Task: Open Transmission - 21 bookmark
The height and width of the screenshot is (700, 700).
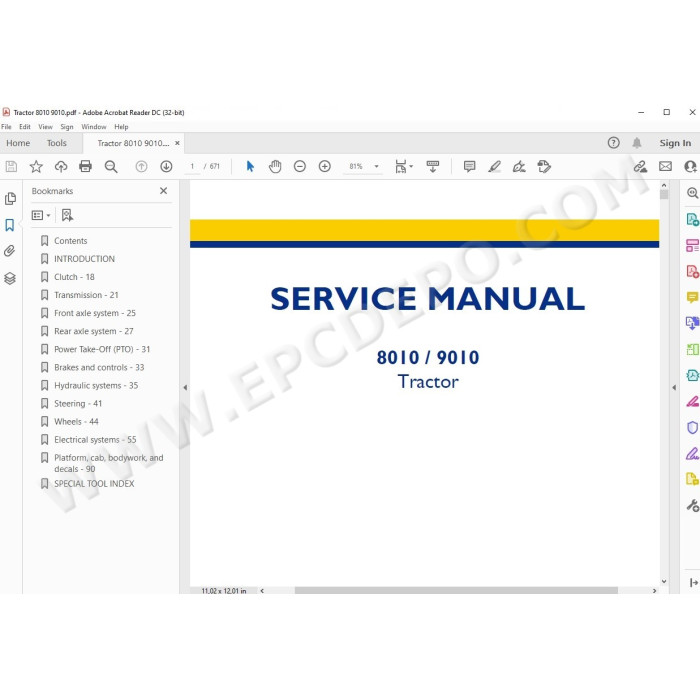Action: (x=86, y=295)
